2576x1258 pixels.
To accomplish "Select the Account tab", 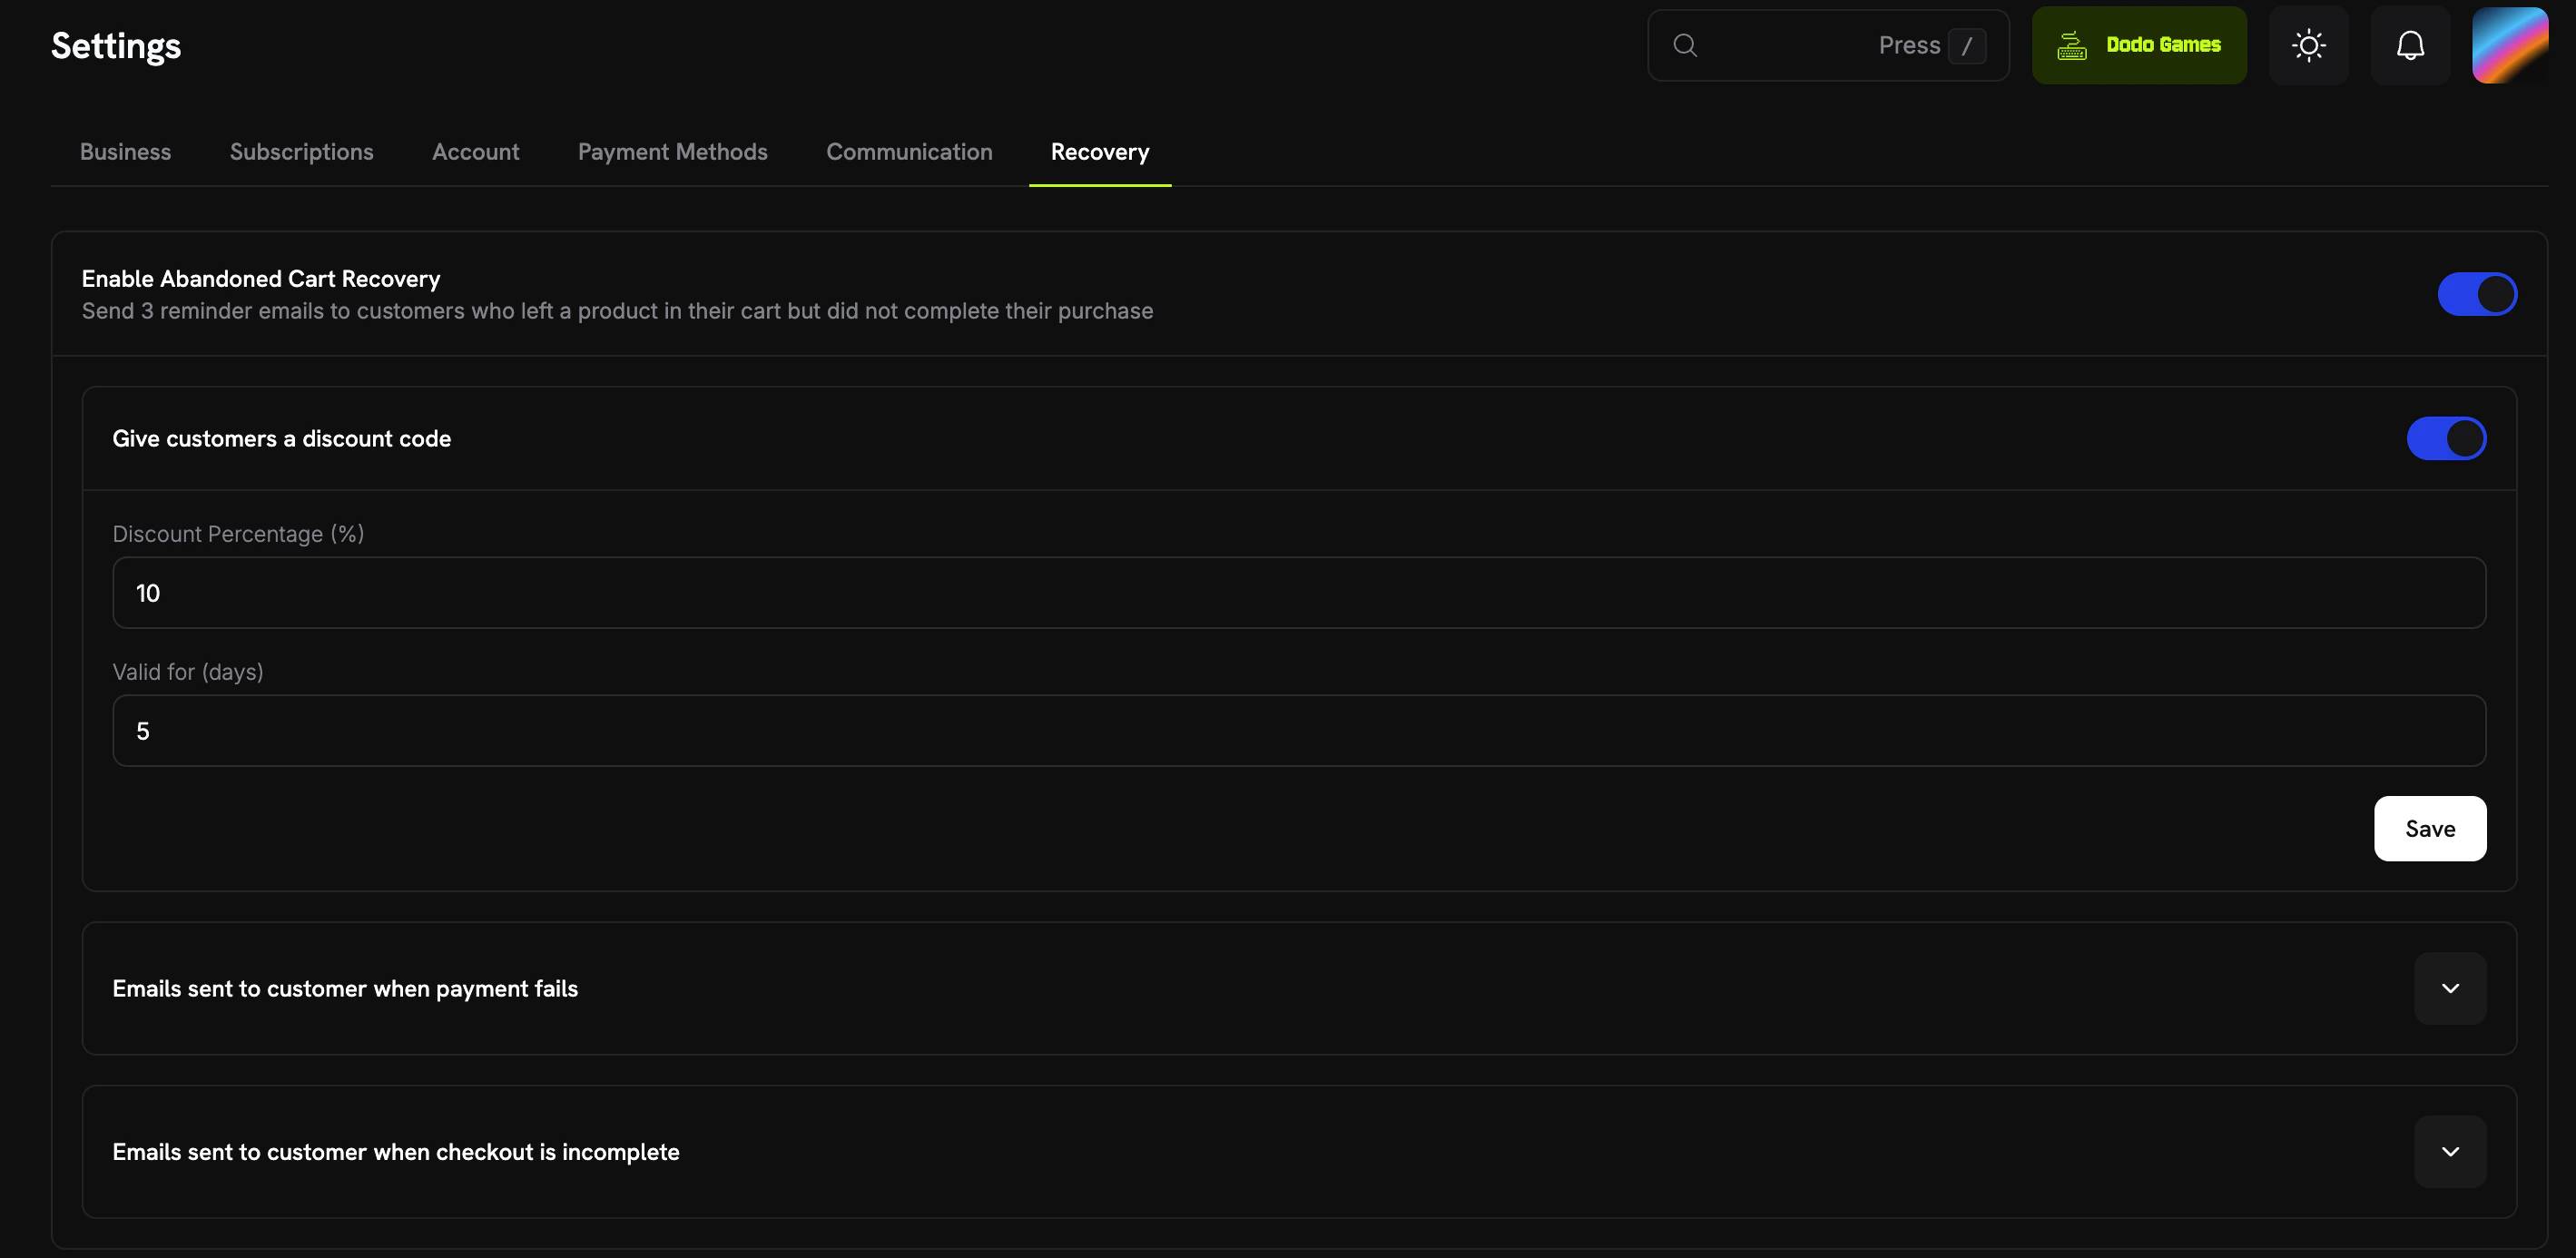I will 475,152.
